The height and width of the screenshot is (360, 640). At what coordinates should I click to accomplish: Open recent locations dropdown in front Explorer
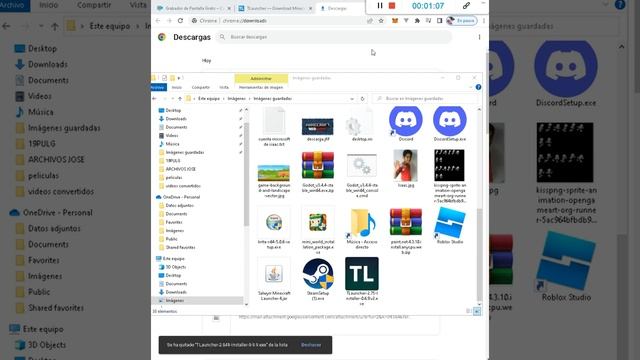pyautogui.click(x=173, y=99)
